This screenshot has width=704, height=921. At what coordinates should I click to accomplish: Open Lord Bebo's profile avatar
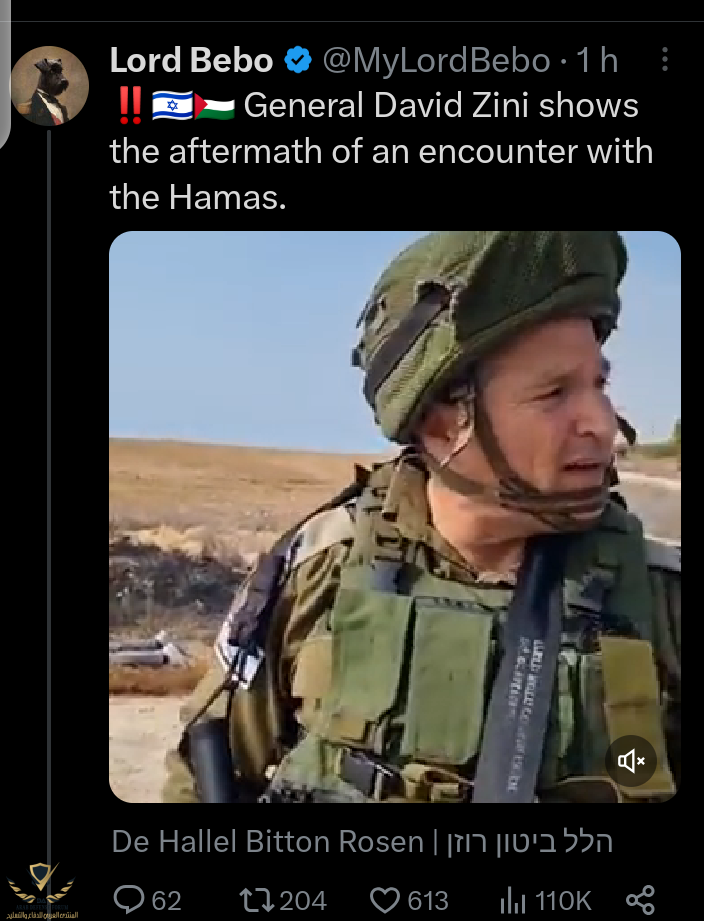(x=49, y=86)
